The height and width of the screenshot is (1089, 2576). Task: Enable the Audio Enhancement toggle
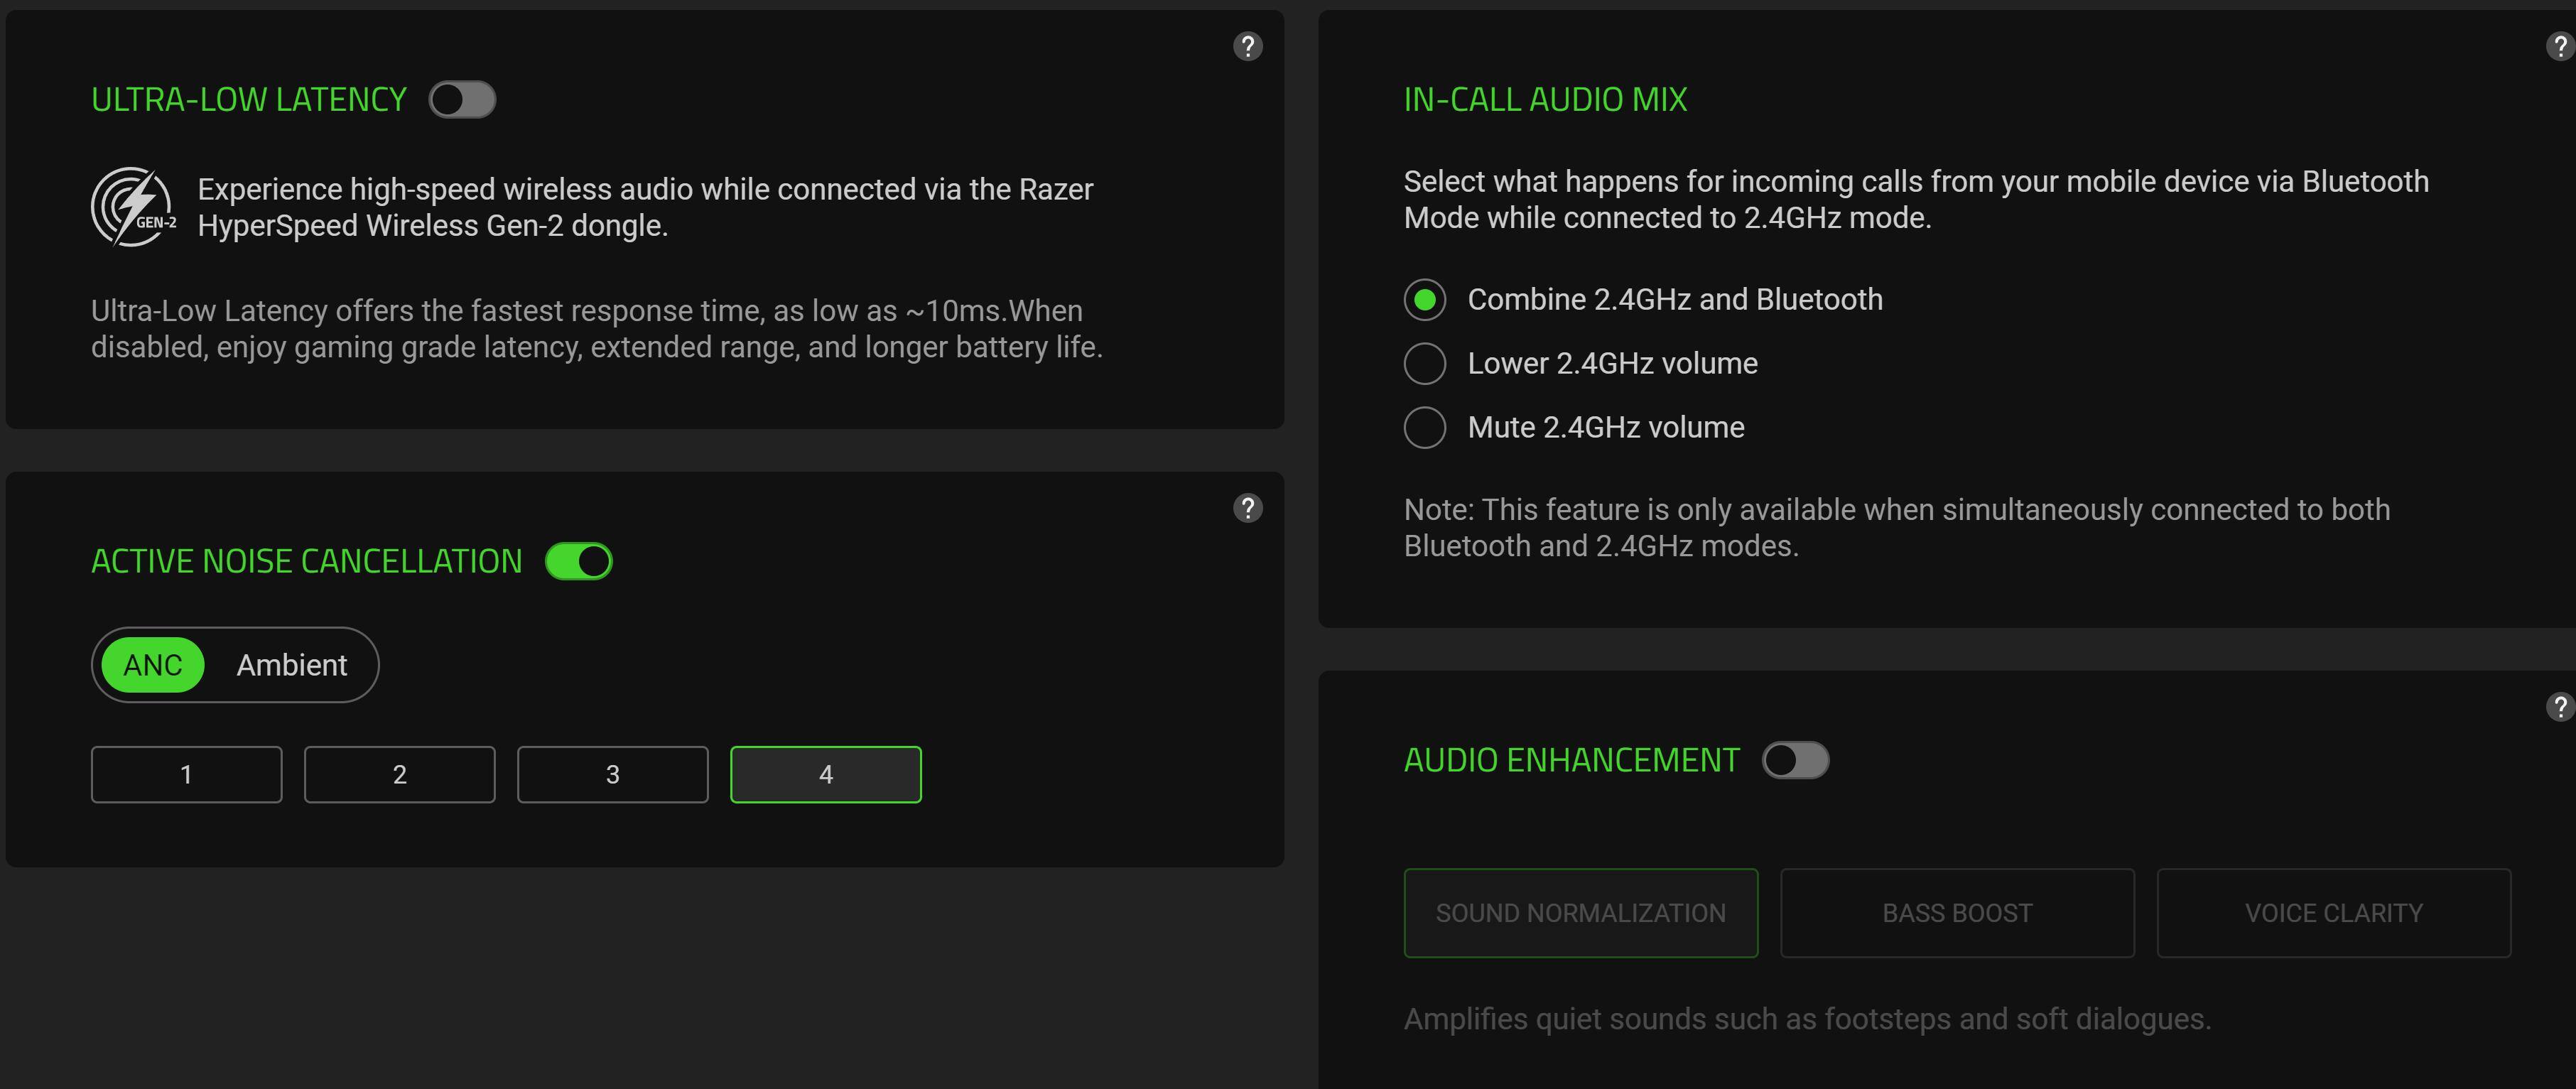click(x=1795, y=760)
